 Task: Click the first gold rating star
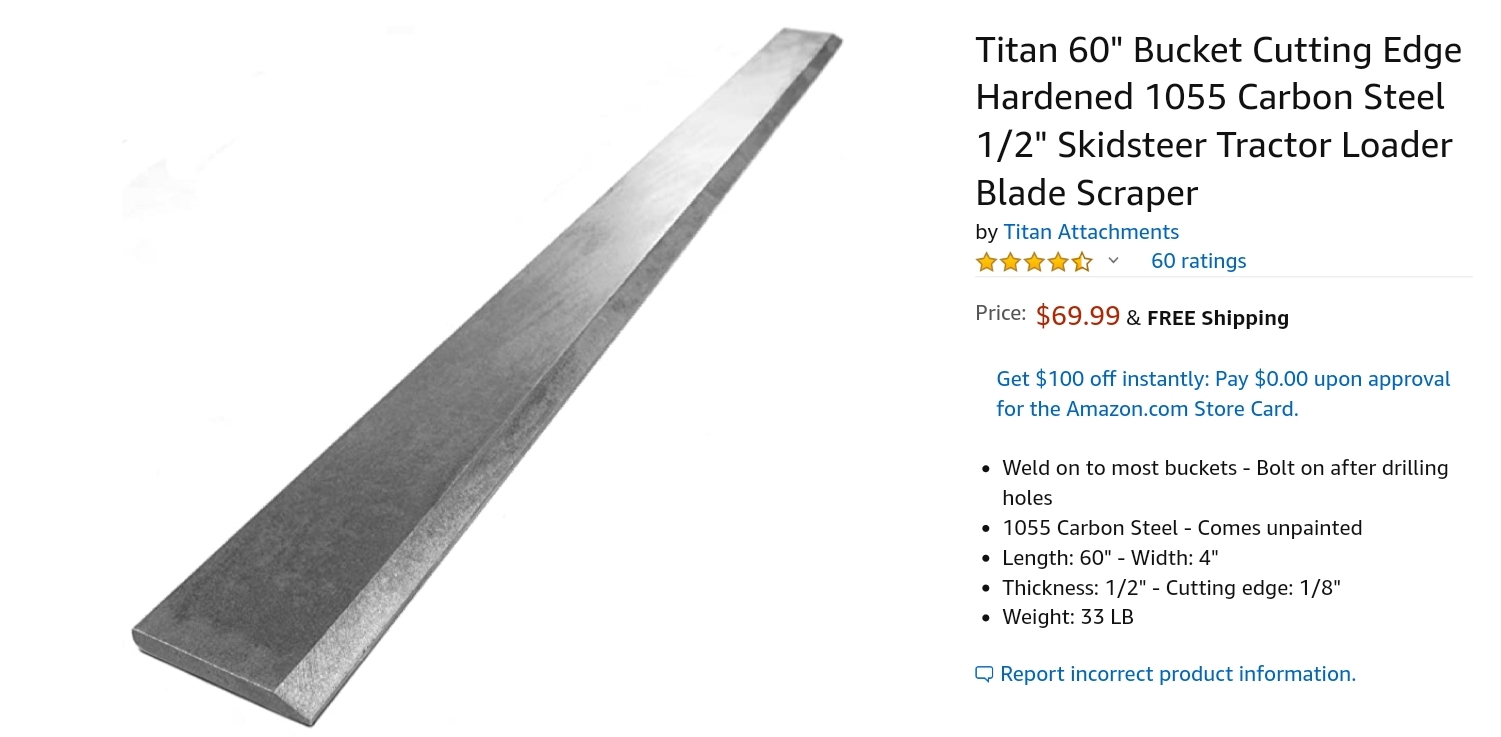(987, 263)
